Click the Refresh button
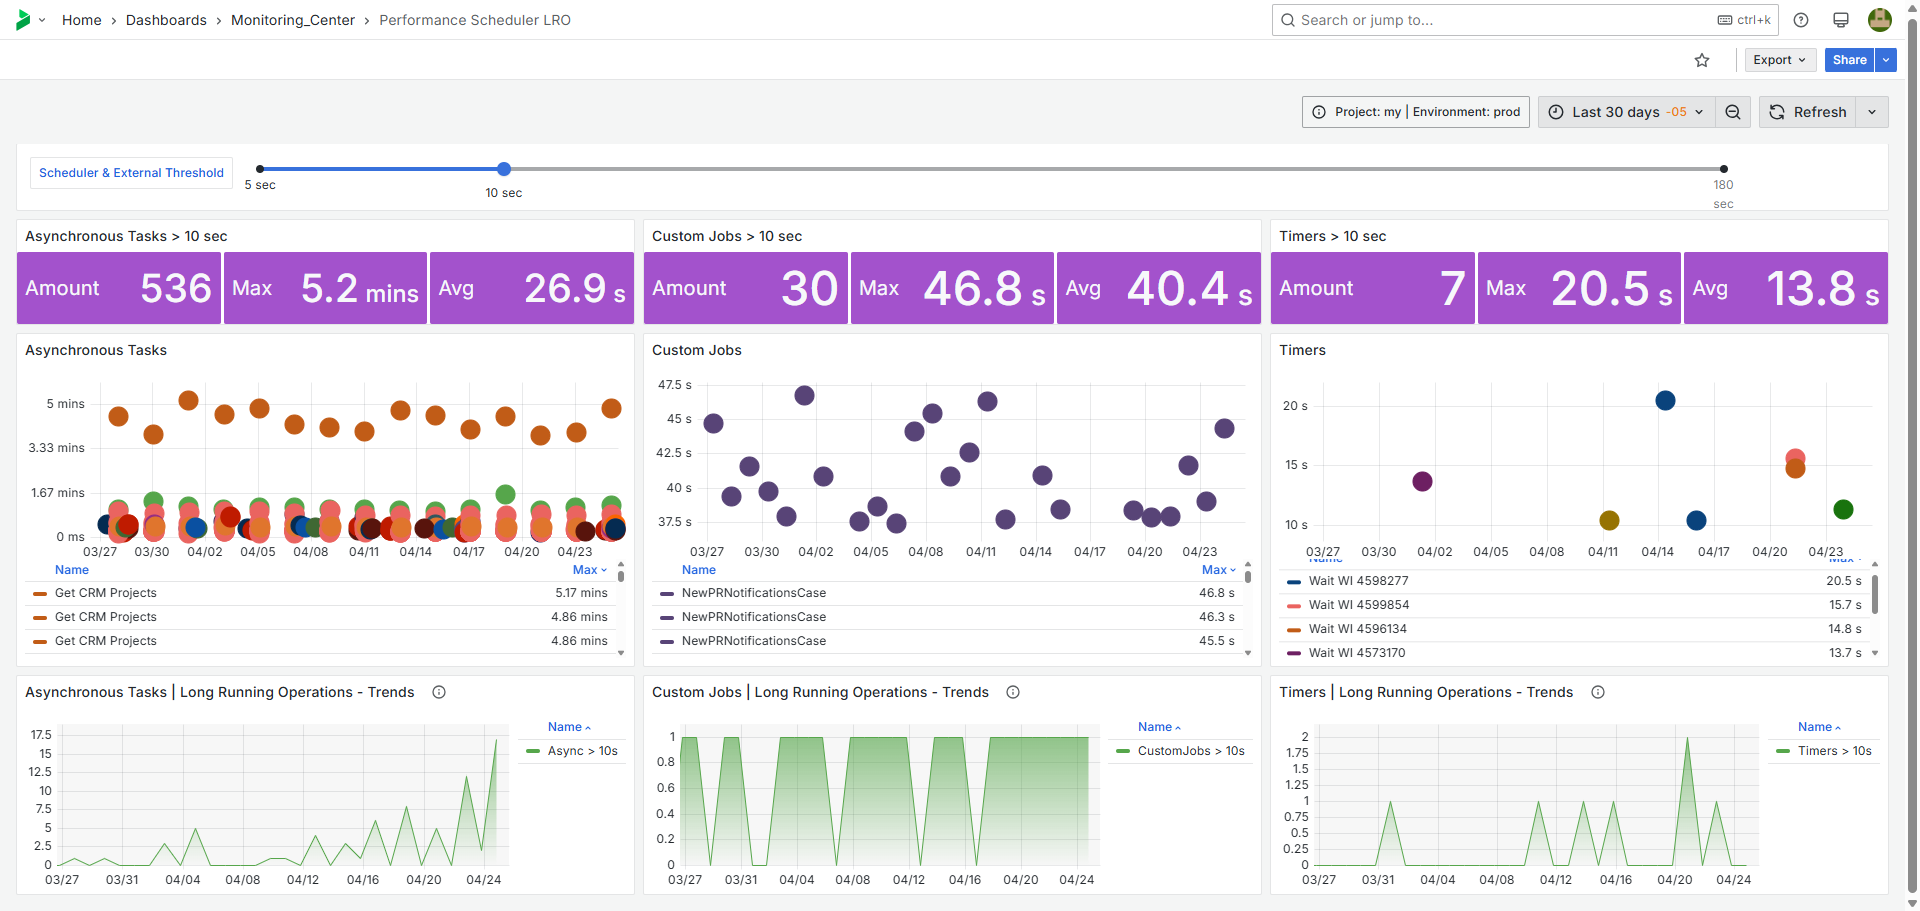Image resolution: width=1920 pixels, height=911 pixels. (1808, 111)
